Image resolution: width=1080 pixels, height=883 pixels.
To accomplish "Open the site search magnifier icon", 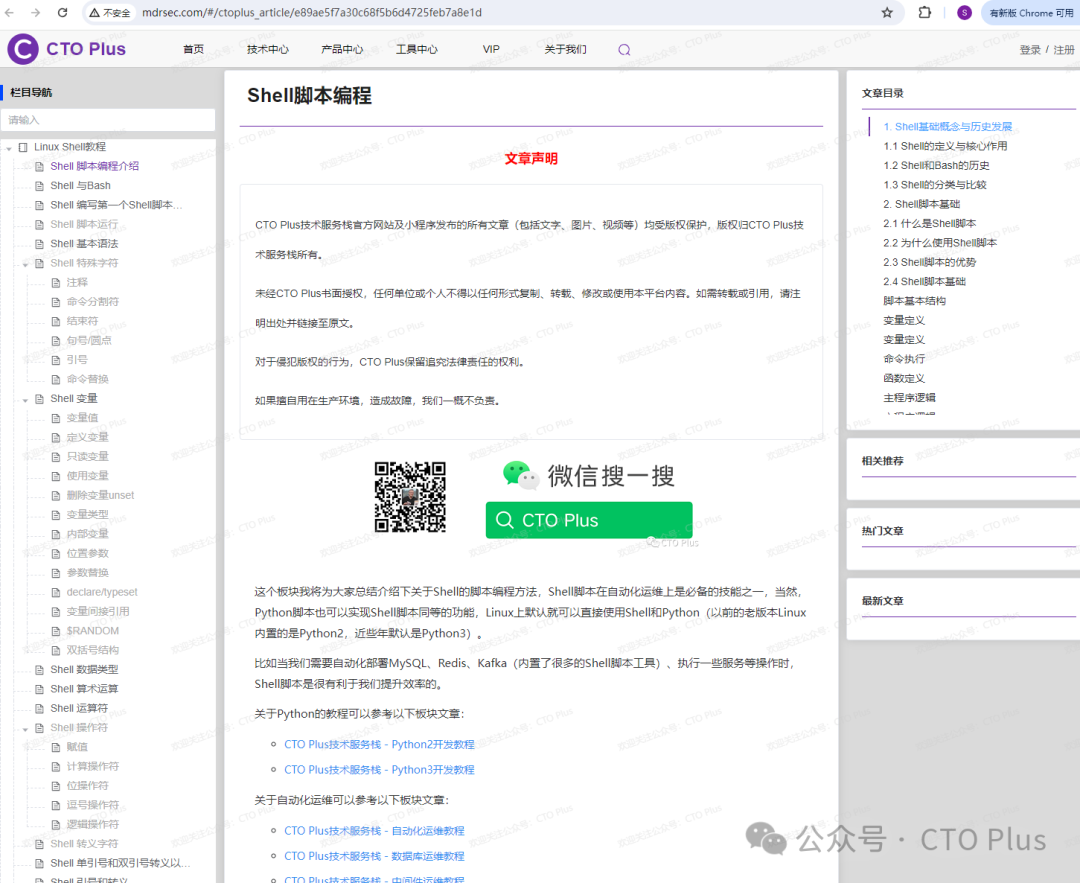I will (x=624, y=50).
